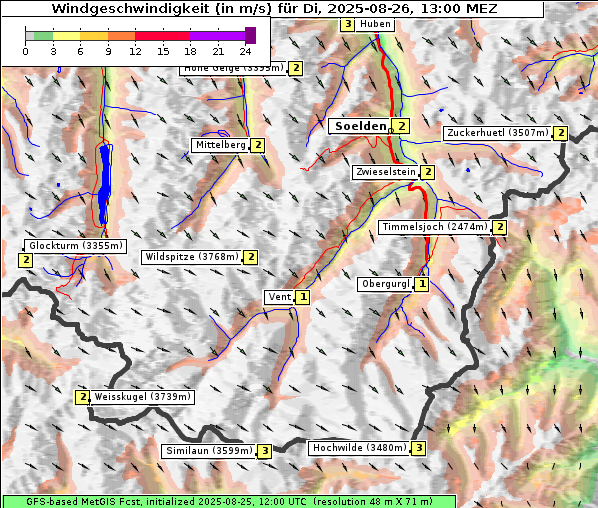Click the red segment in wind legend
The image size is (598, 508).
(x=162, y=36)
